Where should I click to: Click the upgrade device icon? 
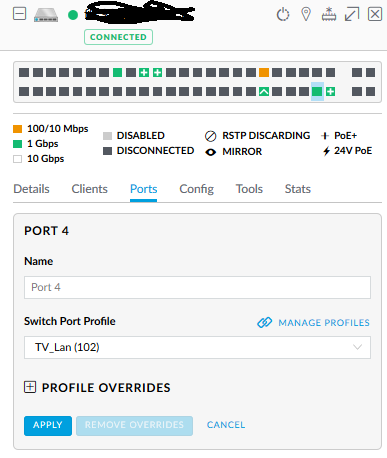tap(329, 14)
